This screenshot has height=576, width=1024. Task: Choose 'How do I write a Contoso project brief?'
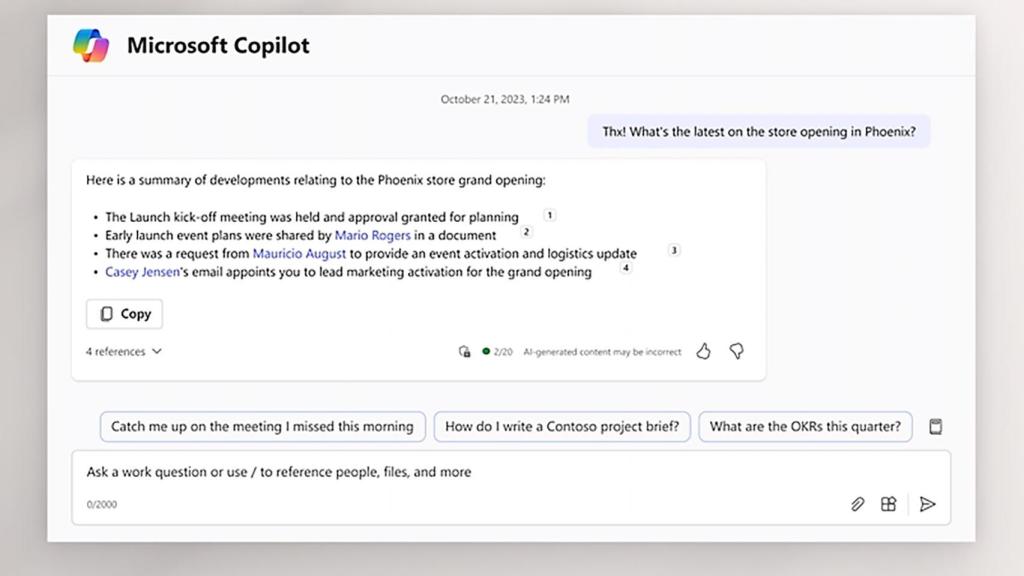(562, 427)
